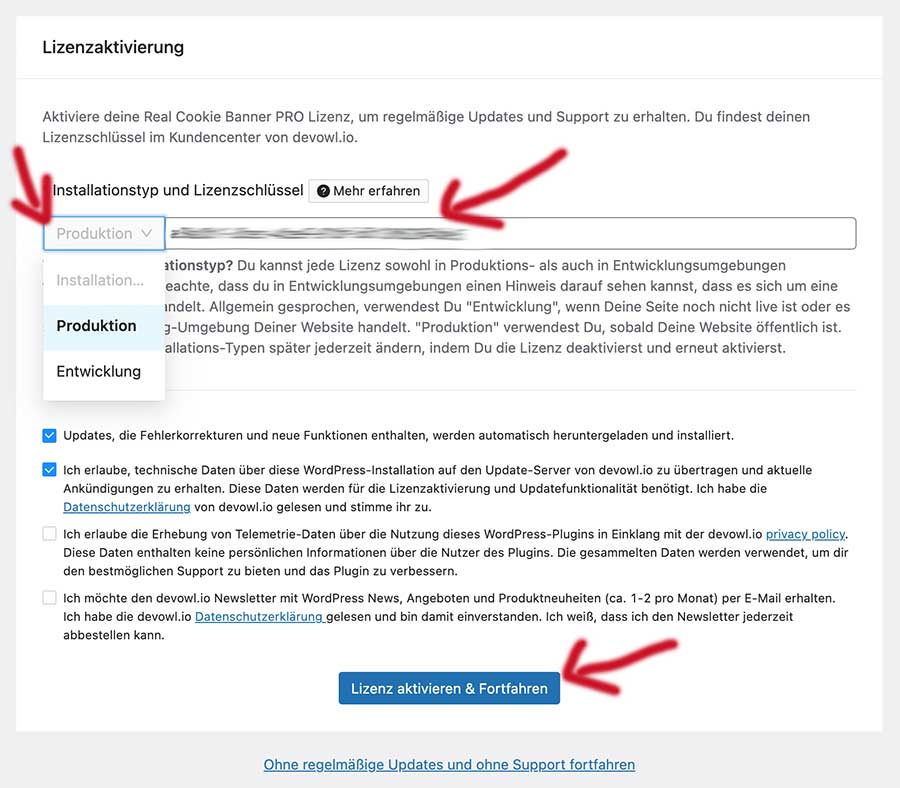Tick the devowl.io newsletter subscription checkbox
The height and width of the screenshot is (788, 900).
tap(50, 598)
